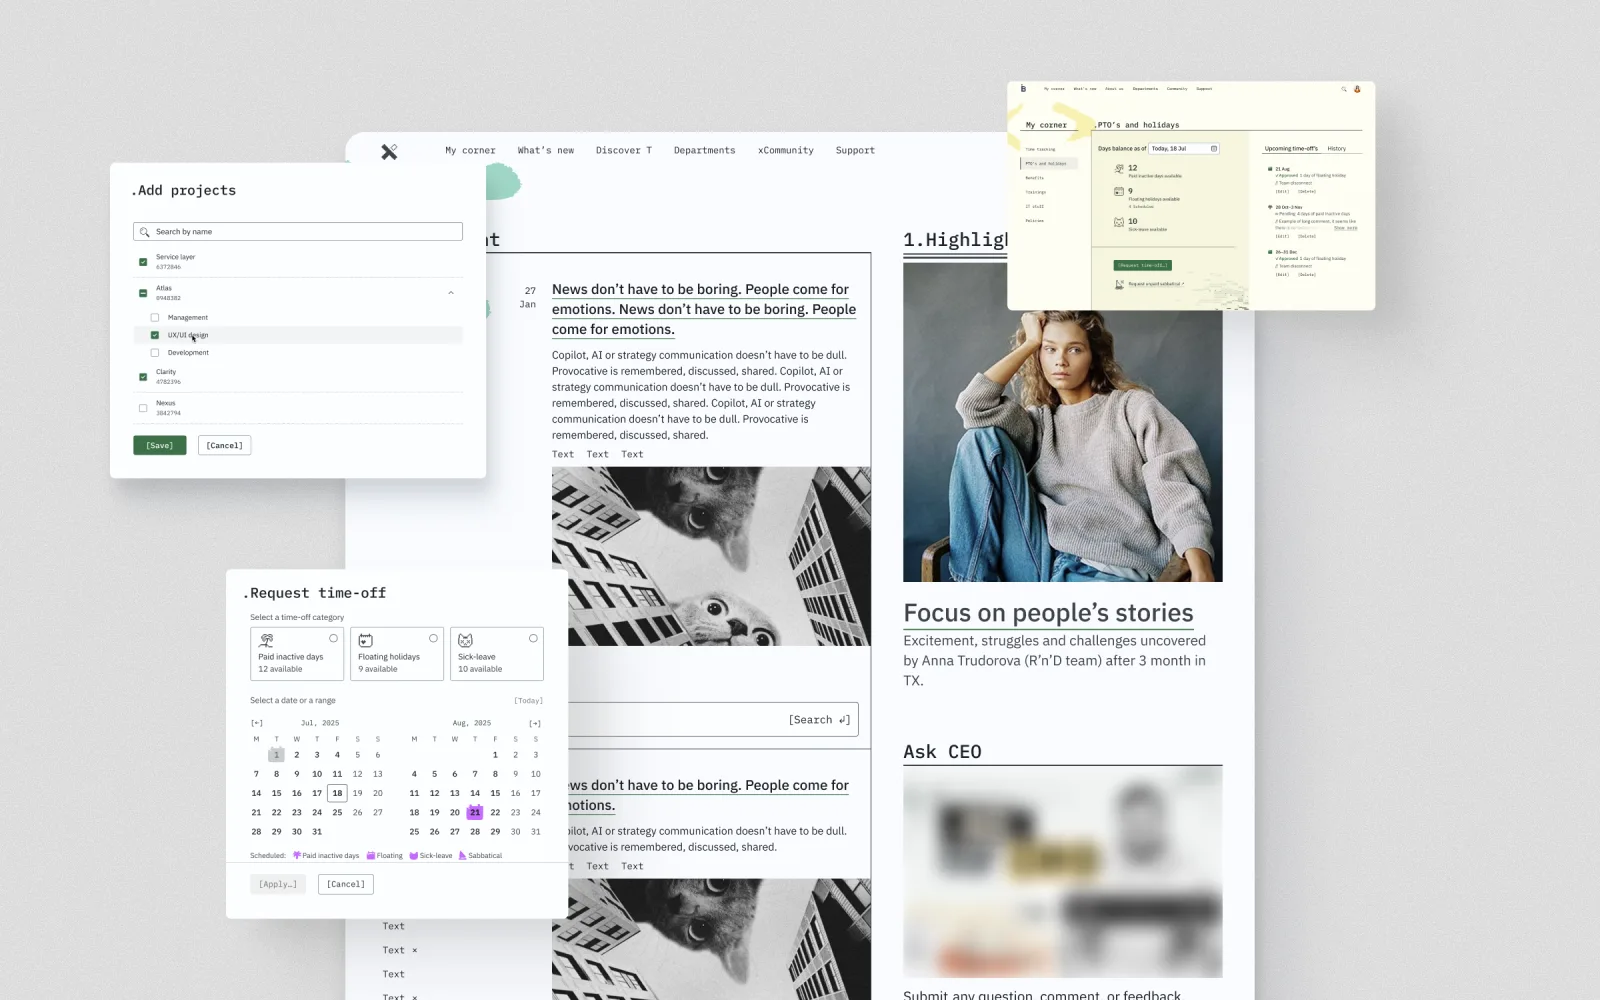Click palm tree icon on Paid inactive days card
The image size is (1600, 1000).
[x=266, y=640]
